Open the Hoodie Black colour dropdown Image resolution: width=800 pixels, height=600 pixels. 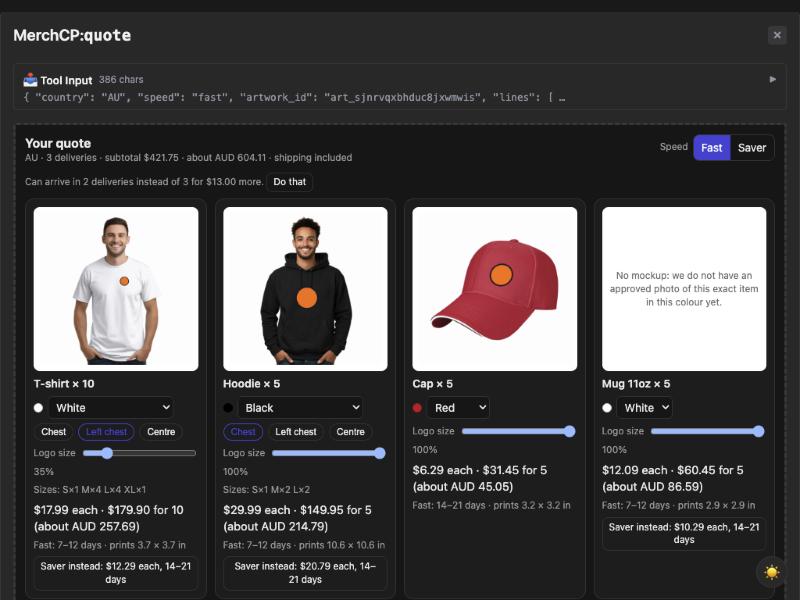[301, 408]
